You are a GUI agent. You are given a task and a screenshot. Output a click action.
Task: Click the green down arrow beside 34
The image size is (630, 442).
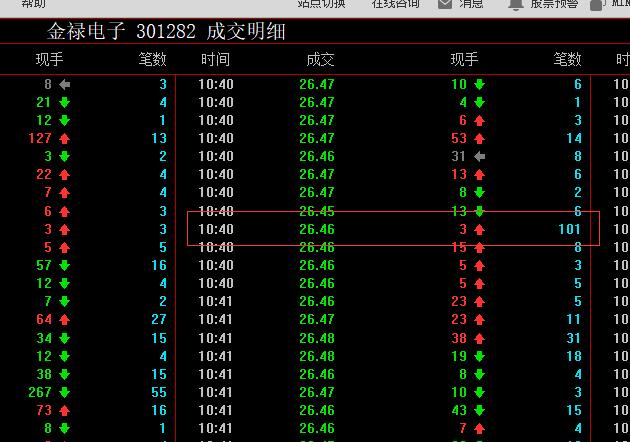64,338
